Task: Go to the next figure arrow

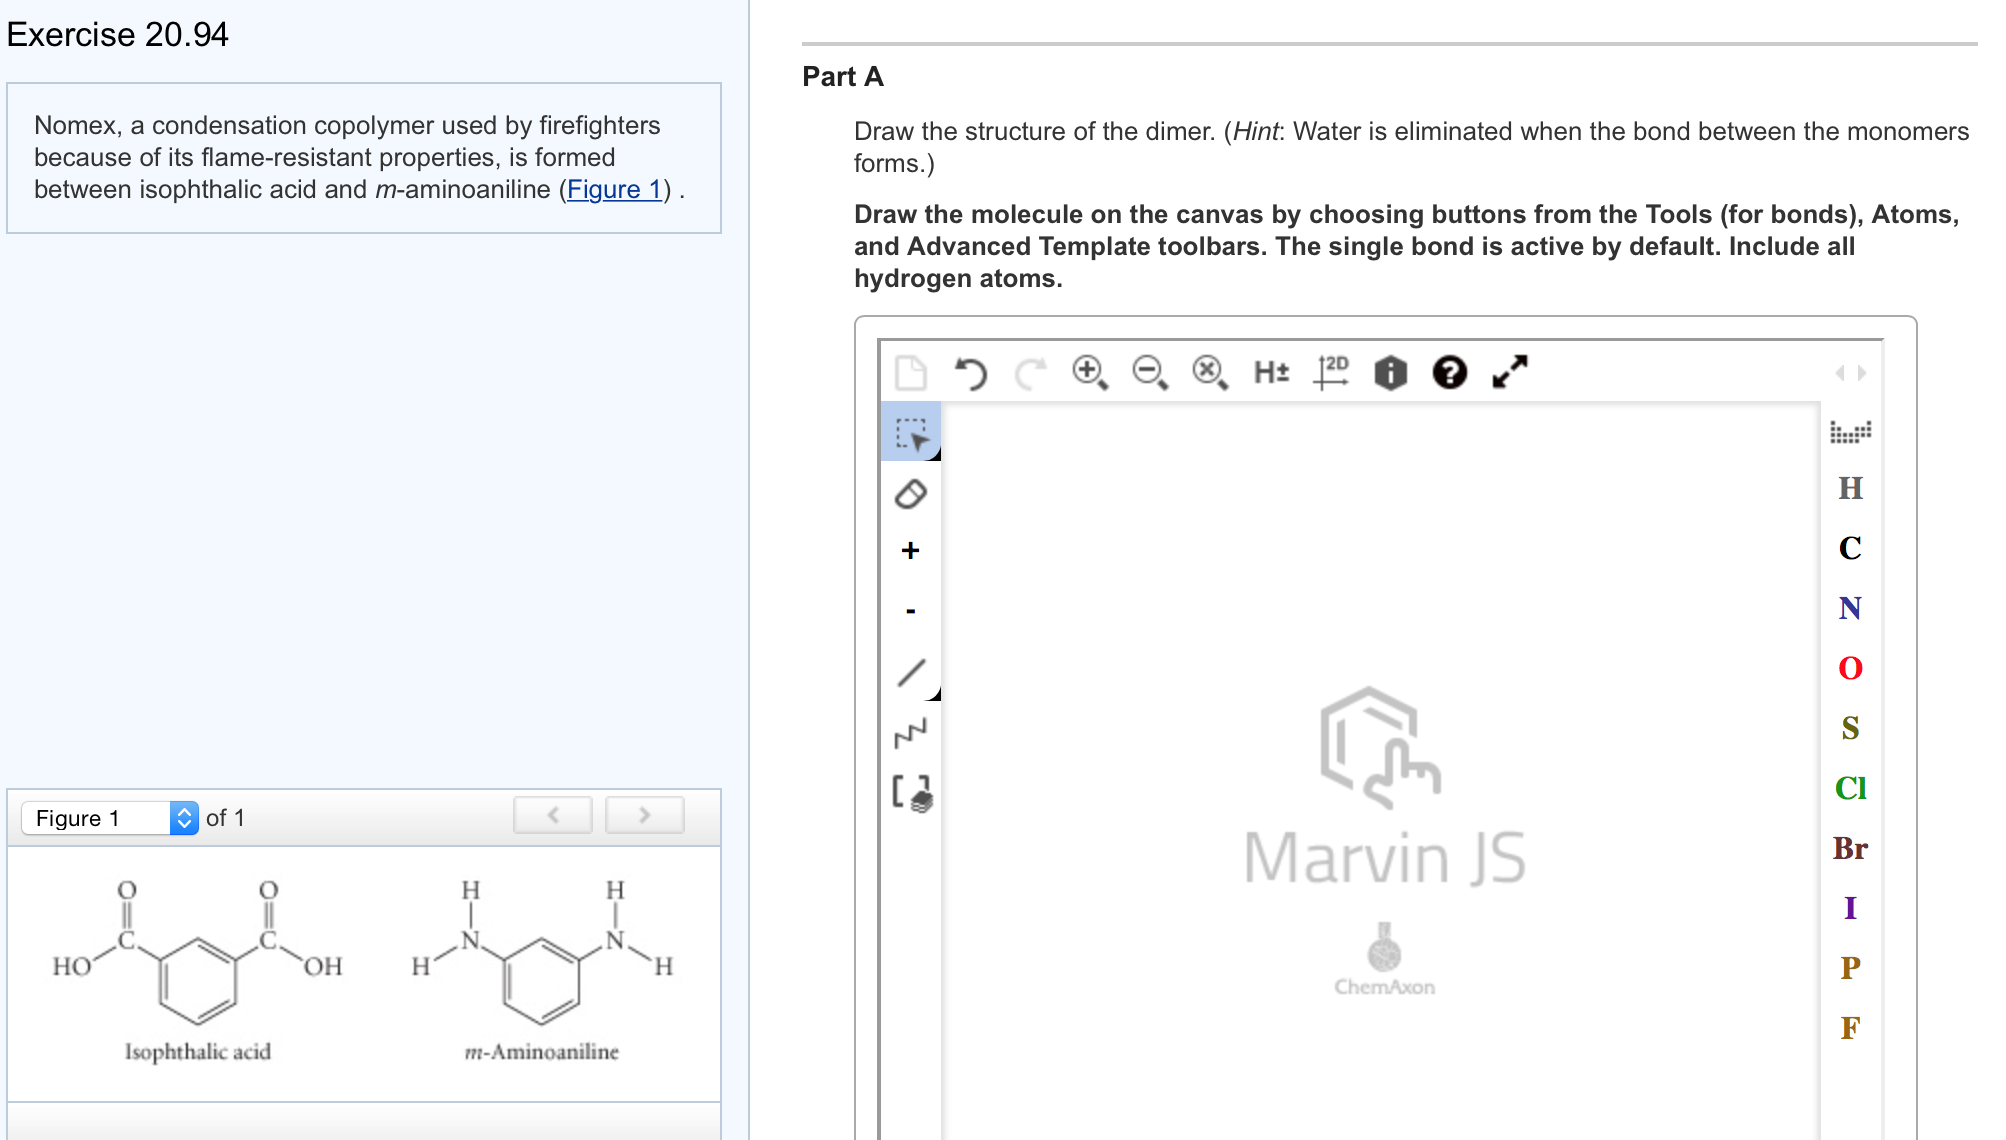Action: 645,816
